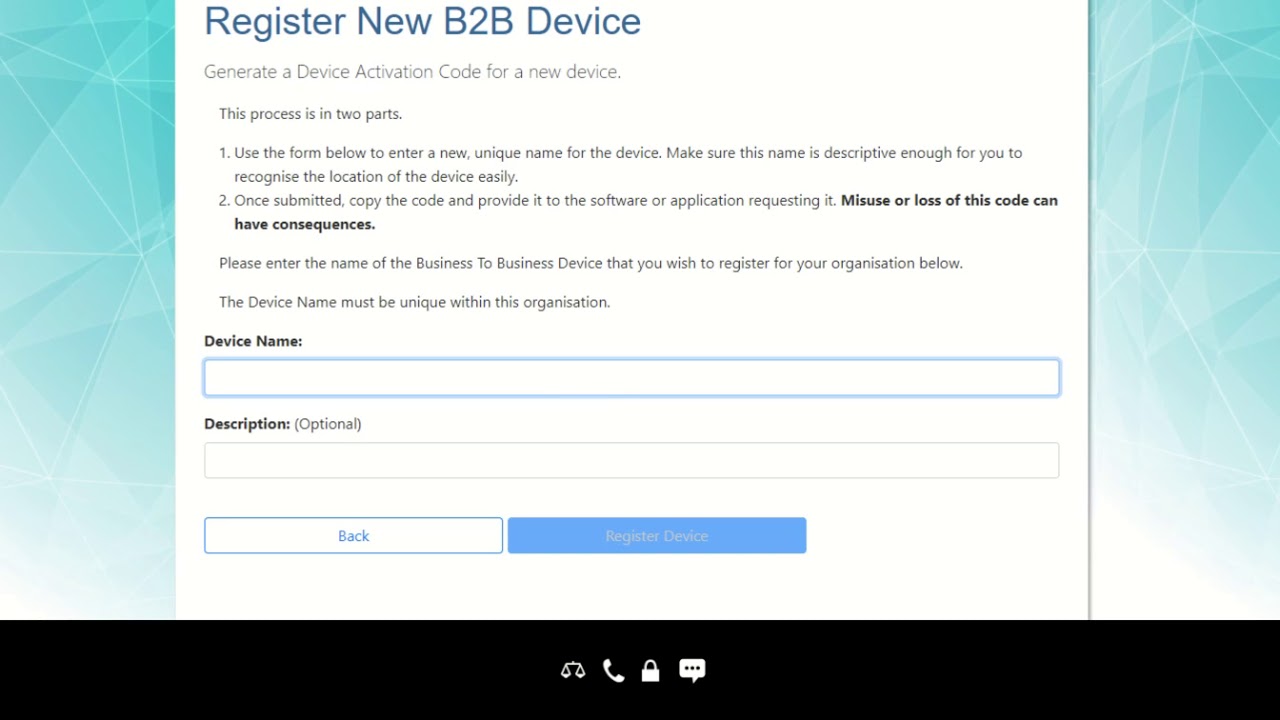Open the phone contact icon
Viewport: 1280px width, 720px height.
(x=614, y=670)
